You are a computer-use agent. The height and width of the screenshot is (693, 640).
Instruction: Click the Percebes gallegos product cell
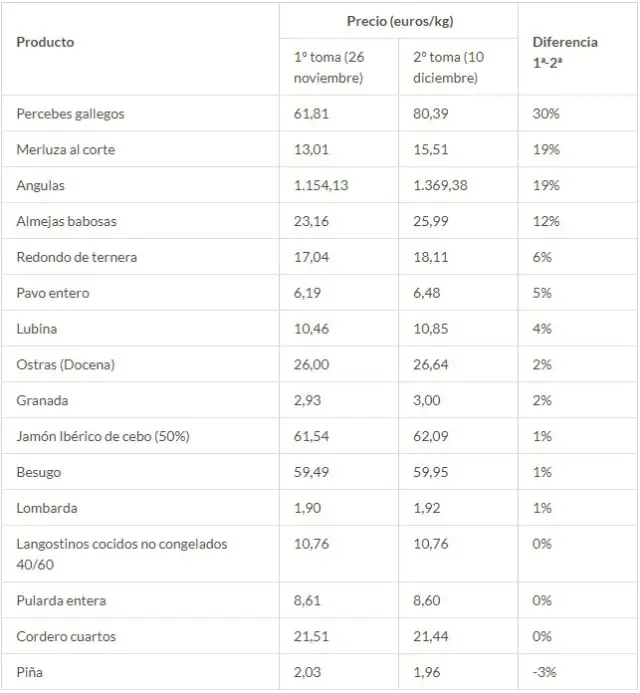pos(71,114)
